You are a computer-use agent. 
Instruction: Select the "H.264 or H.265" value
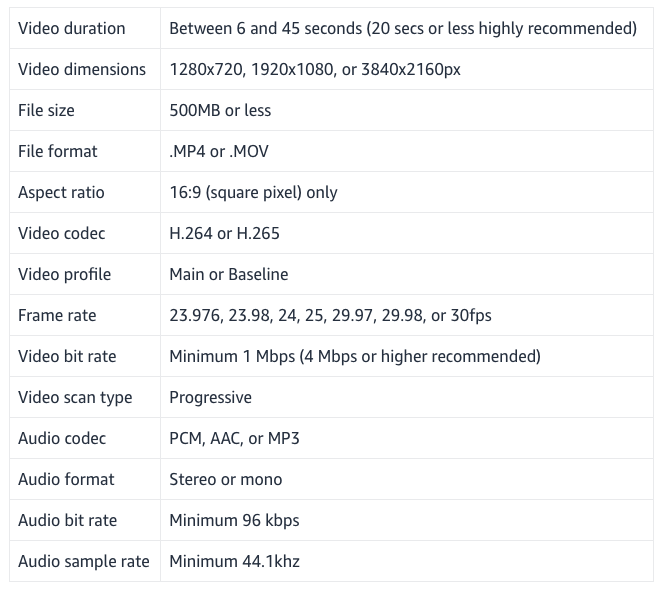(x=224, y=233)
